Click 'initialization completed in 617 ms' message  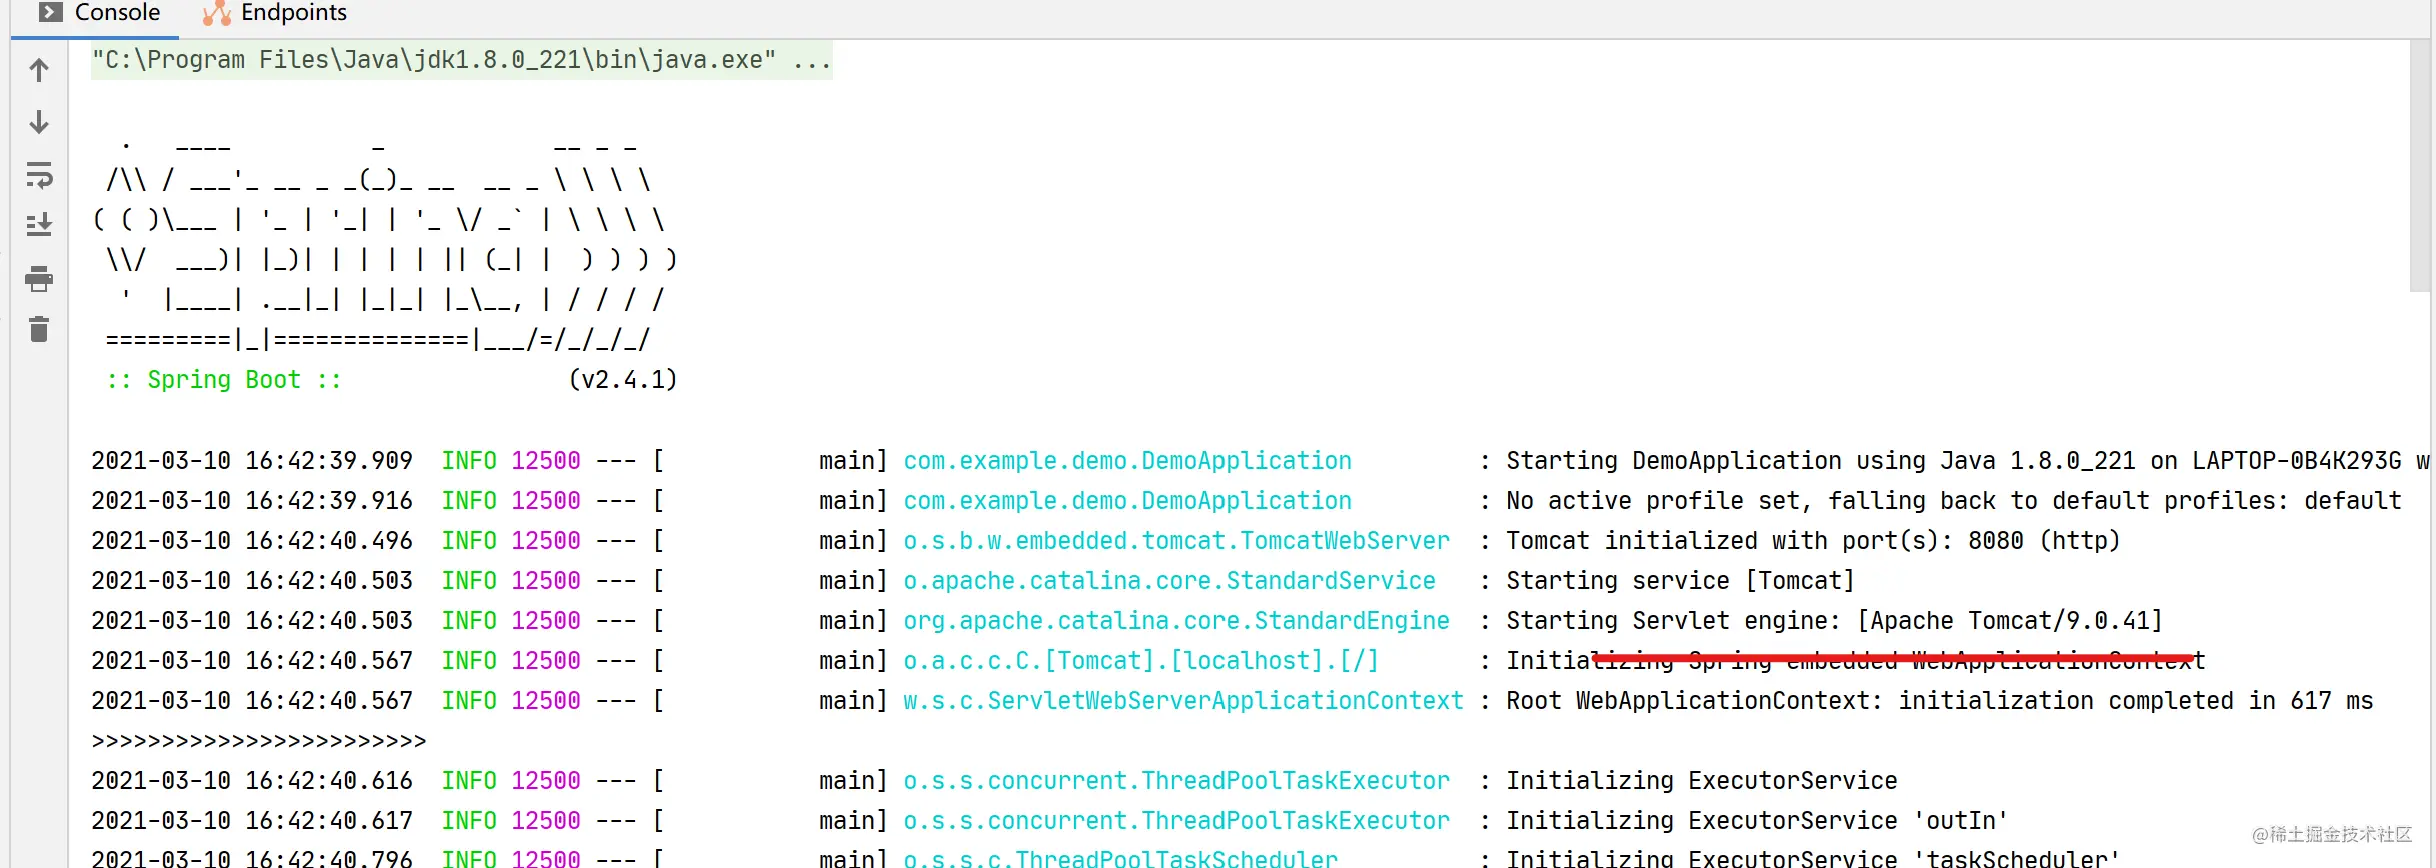(2136, 701)
